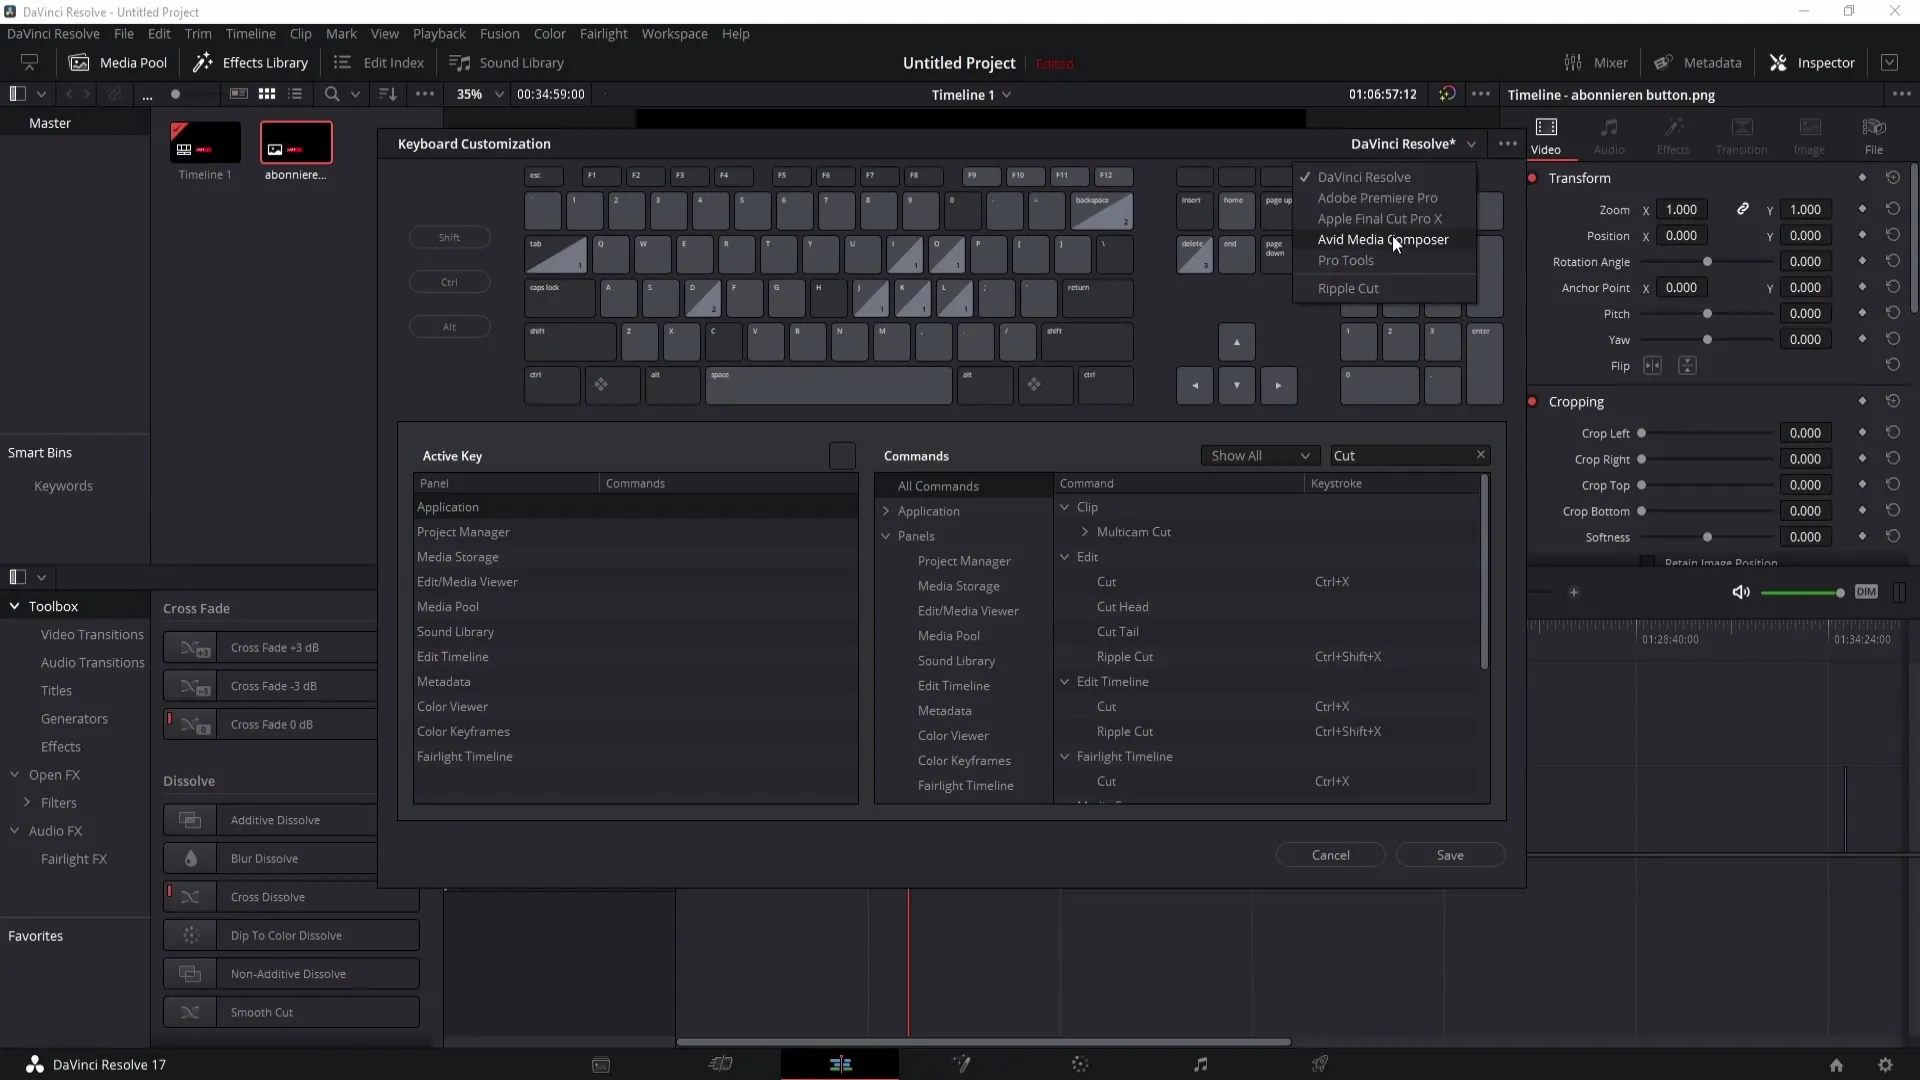Toggle the Cropping enable dot

pyautogui.click(x=1532, y=402)
